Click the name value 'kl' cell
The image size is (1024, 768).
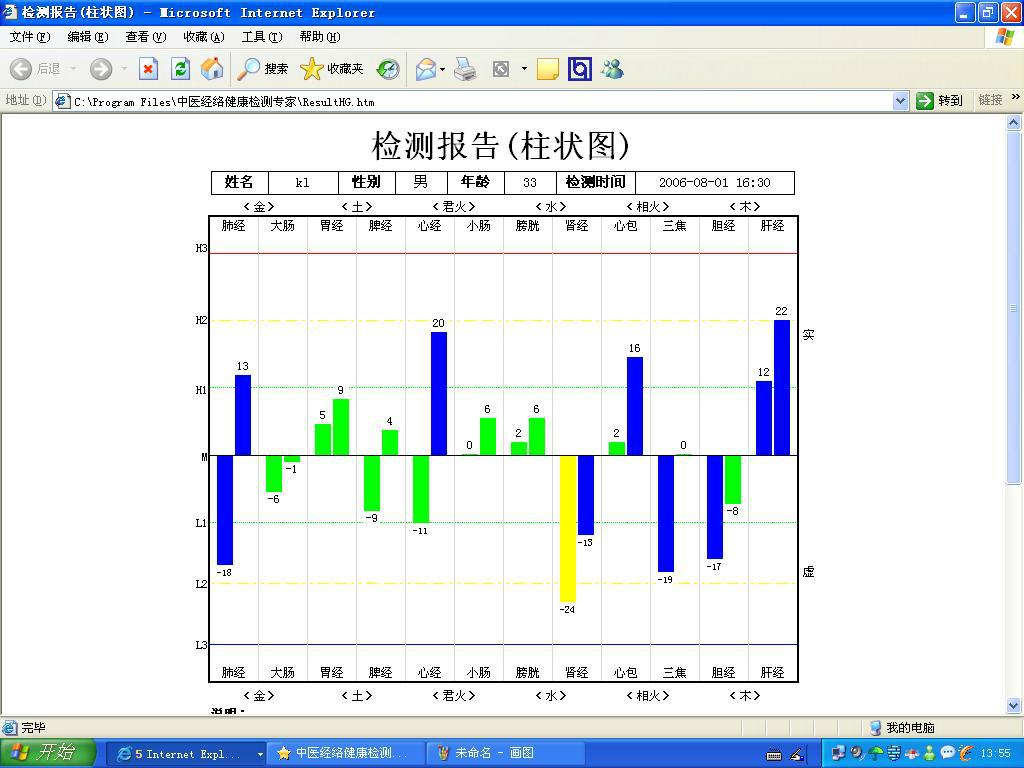click(303, 183)
